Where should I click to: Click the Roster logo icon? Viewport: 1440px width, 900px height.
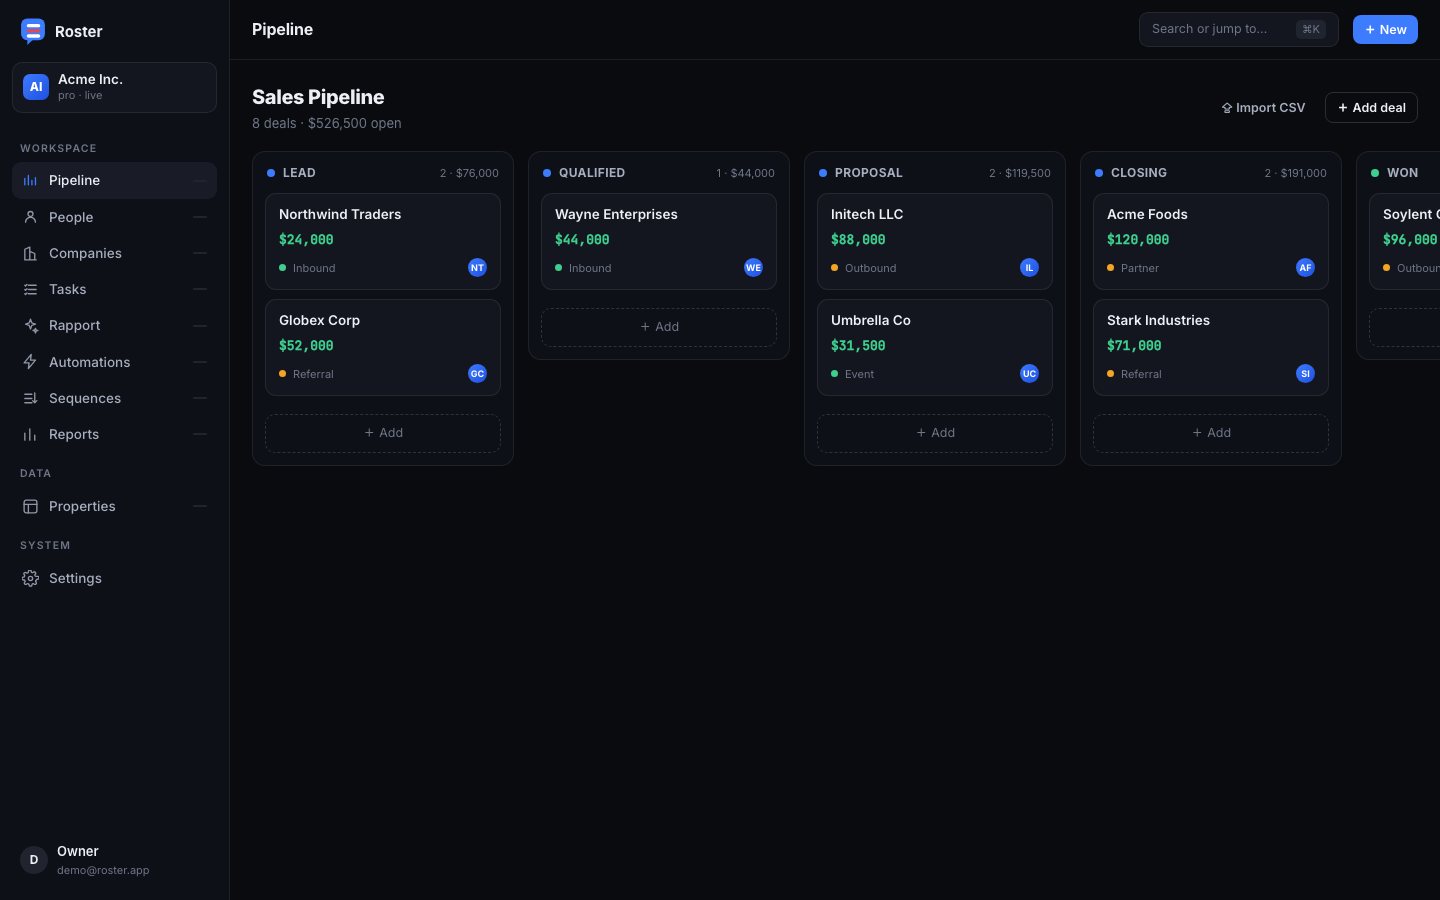[x=33, y=31]
